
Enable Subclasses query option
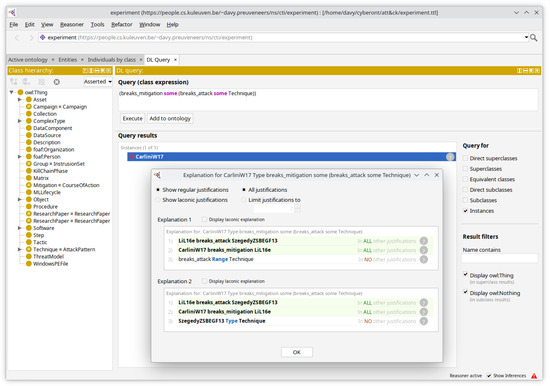[x=465, y=200]
